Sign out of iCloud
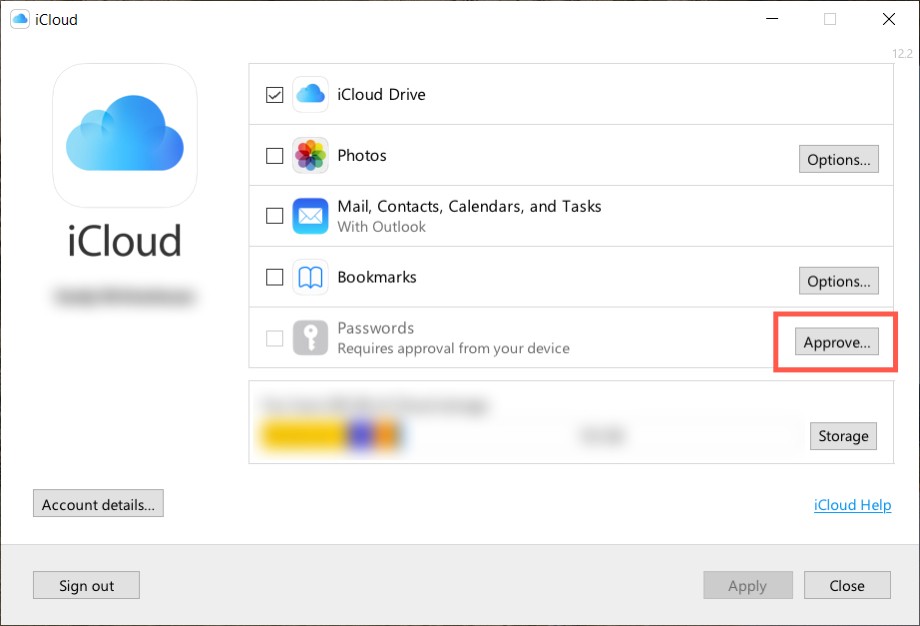Image resolution: width=920 pixels, height=626 pixels. (86, 585)
